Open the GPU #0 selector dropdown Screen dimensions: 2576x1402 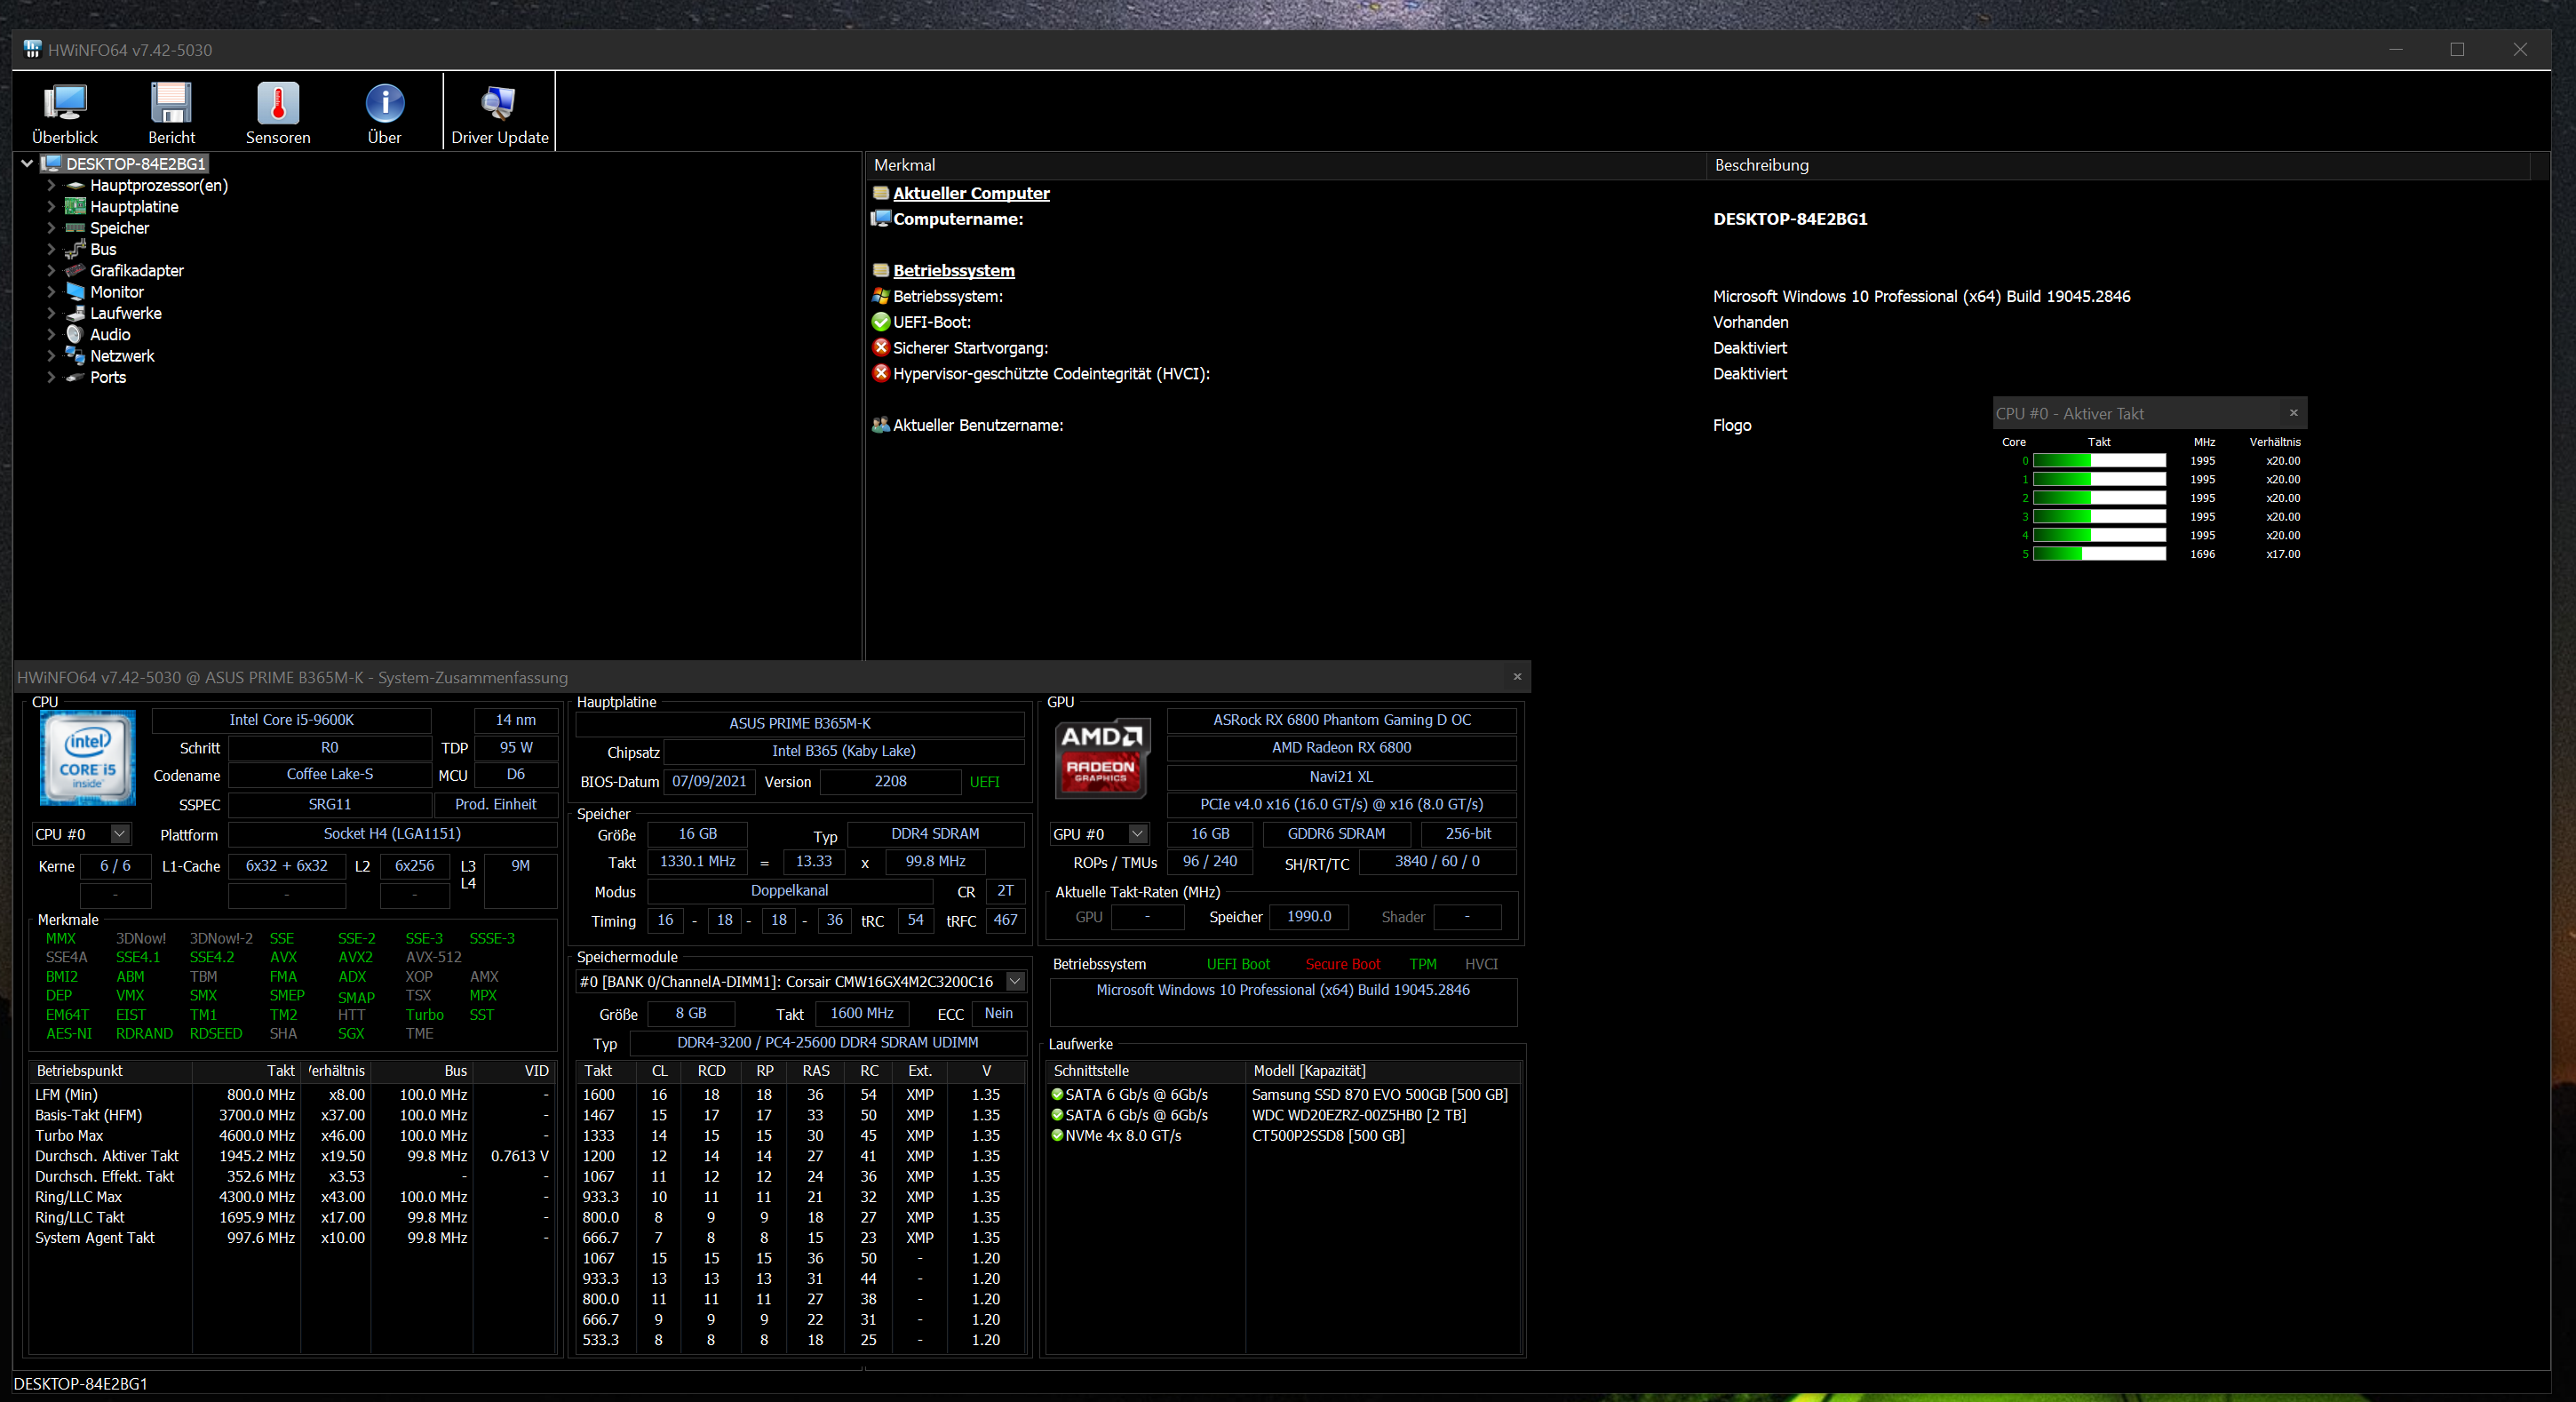point(1137,833)
